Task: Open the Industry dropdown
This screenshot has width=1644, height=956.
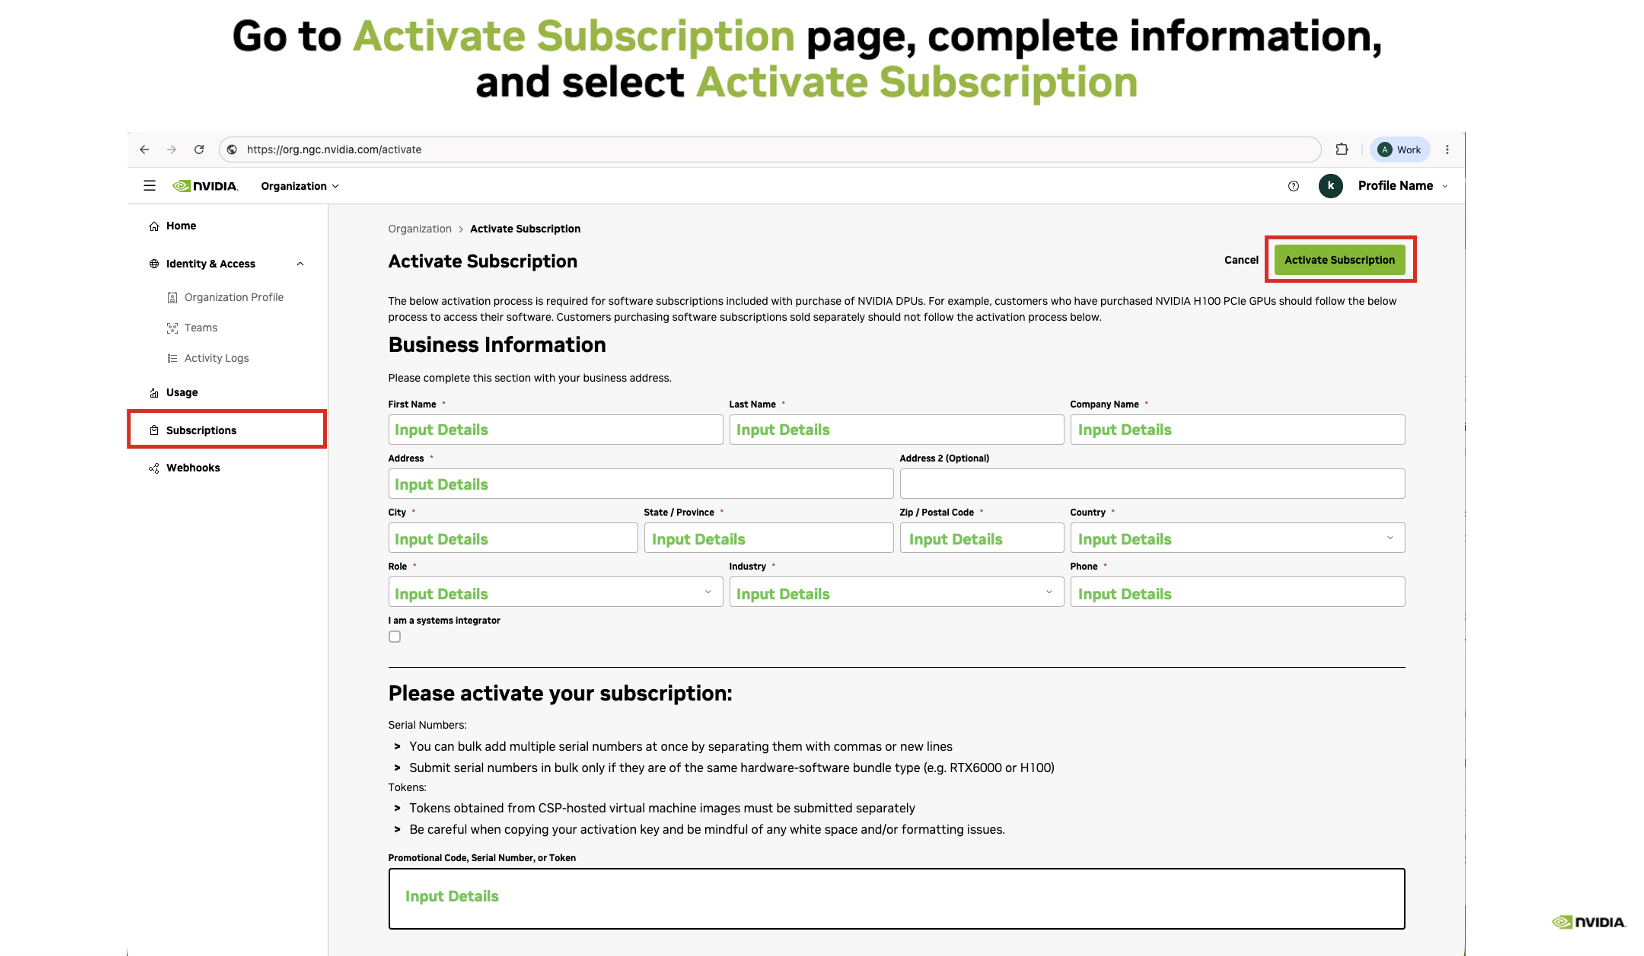Action: 896,592
